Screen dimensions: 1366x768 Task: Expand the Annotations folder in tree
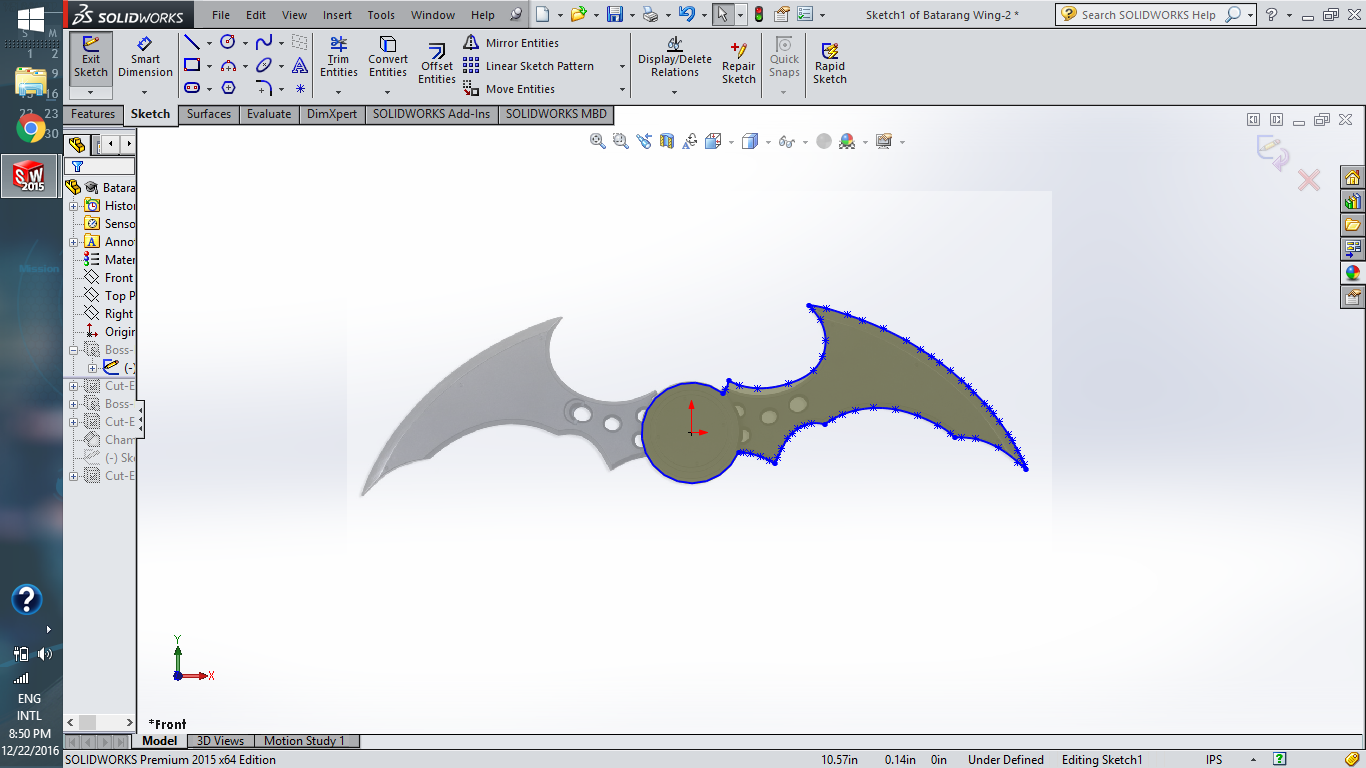[74, 242]
